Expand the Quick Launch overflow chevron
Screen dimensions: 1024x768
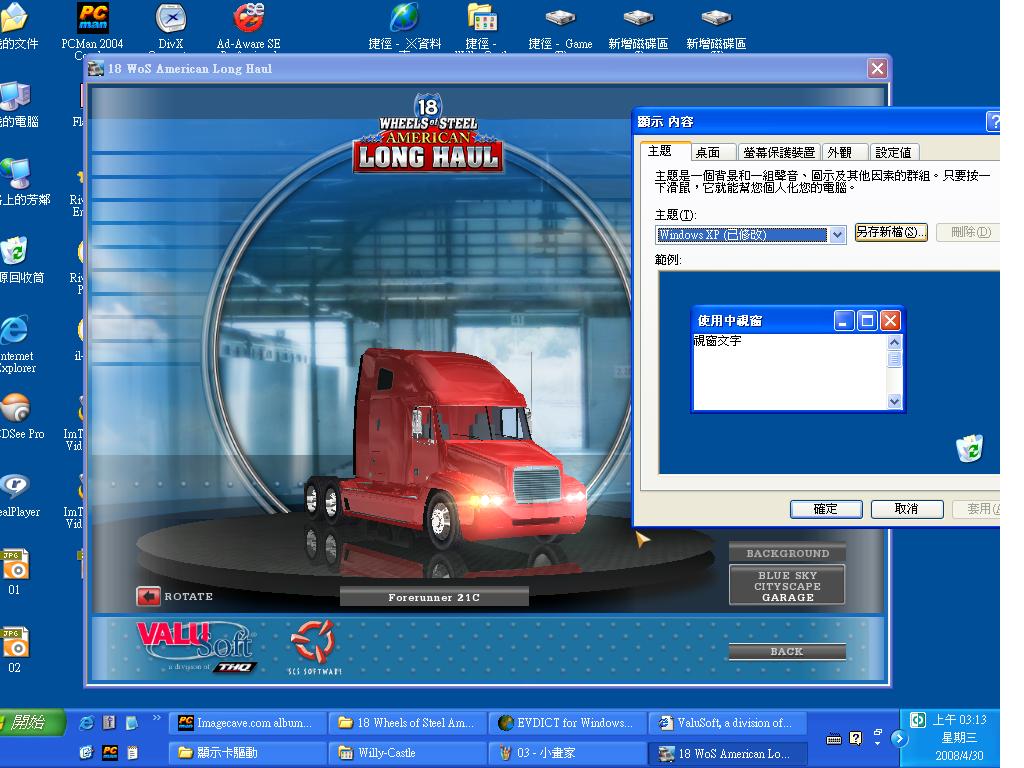157,718
